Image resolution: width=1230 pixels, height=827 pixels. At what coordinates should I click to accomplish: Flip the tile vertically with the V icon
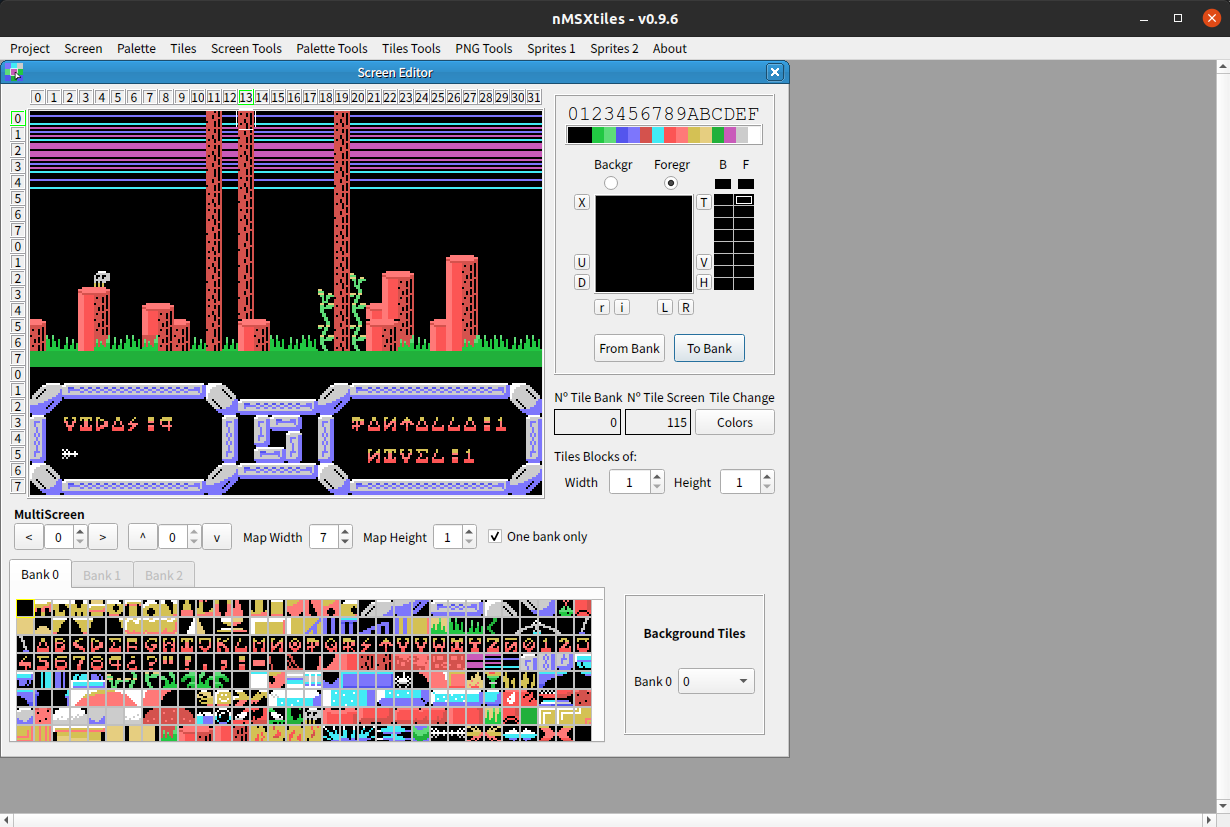pos(703,262)
